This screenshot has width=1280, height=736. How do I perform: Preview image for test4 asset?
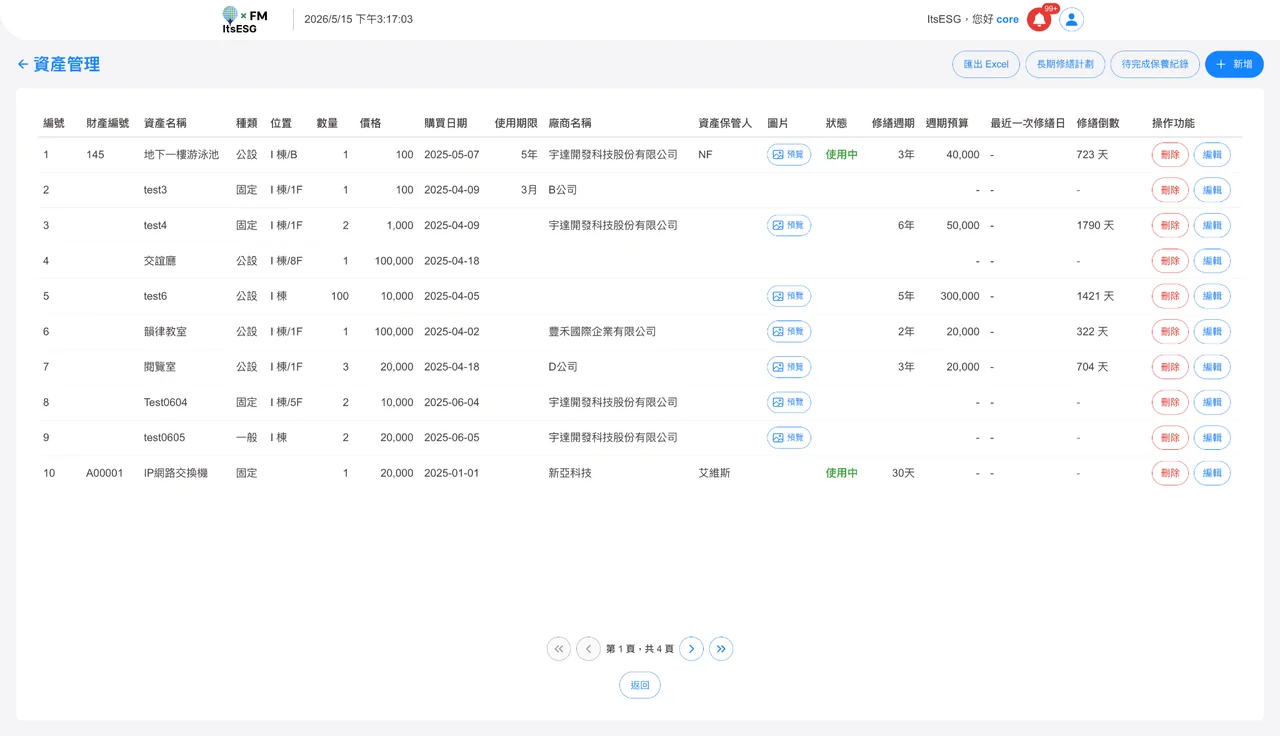click(x=789, y=226)
